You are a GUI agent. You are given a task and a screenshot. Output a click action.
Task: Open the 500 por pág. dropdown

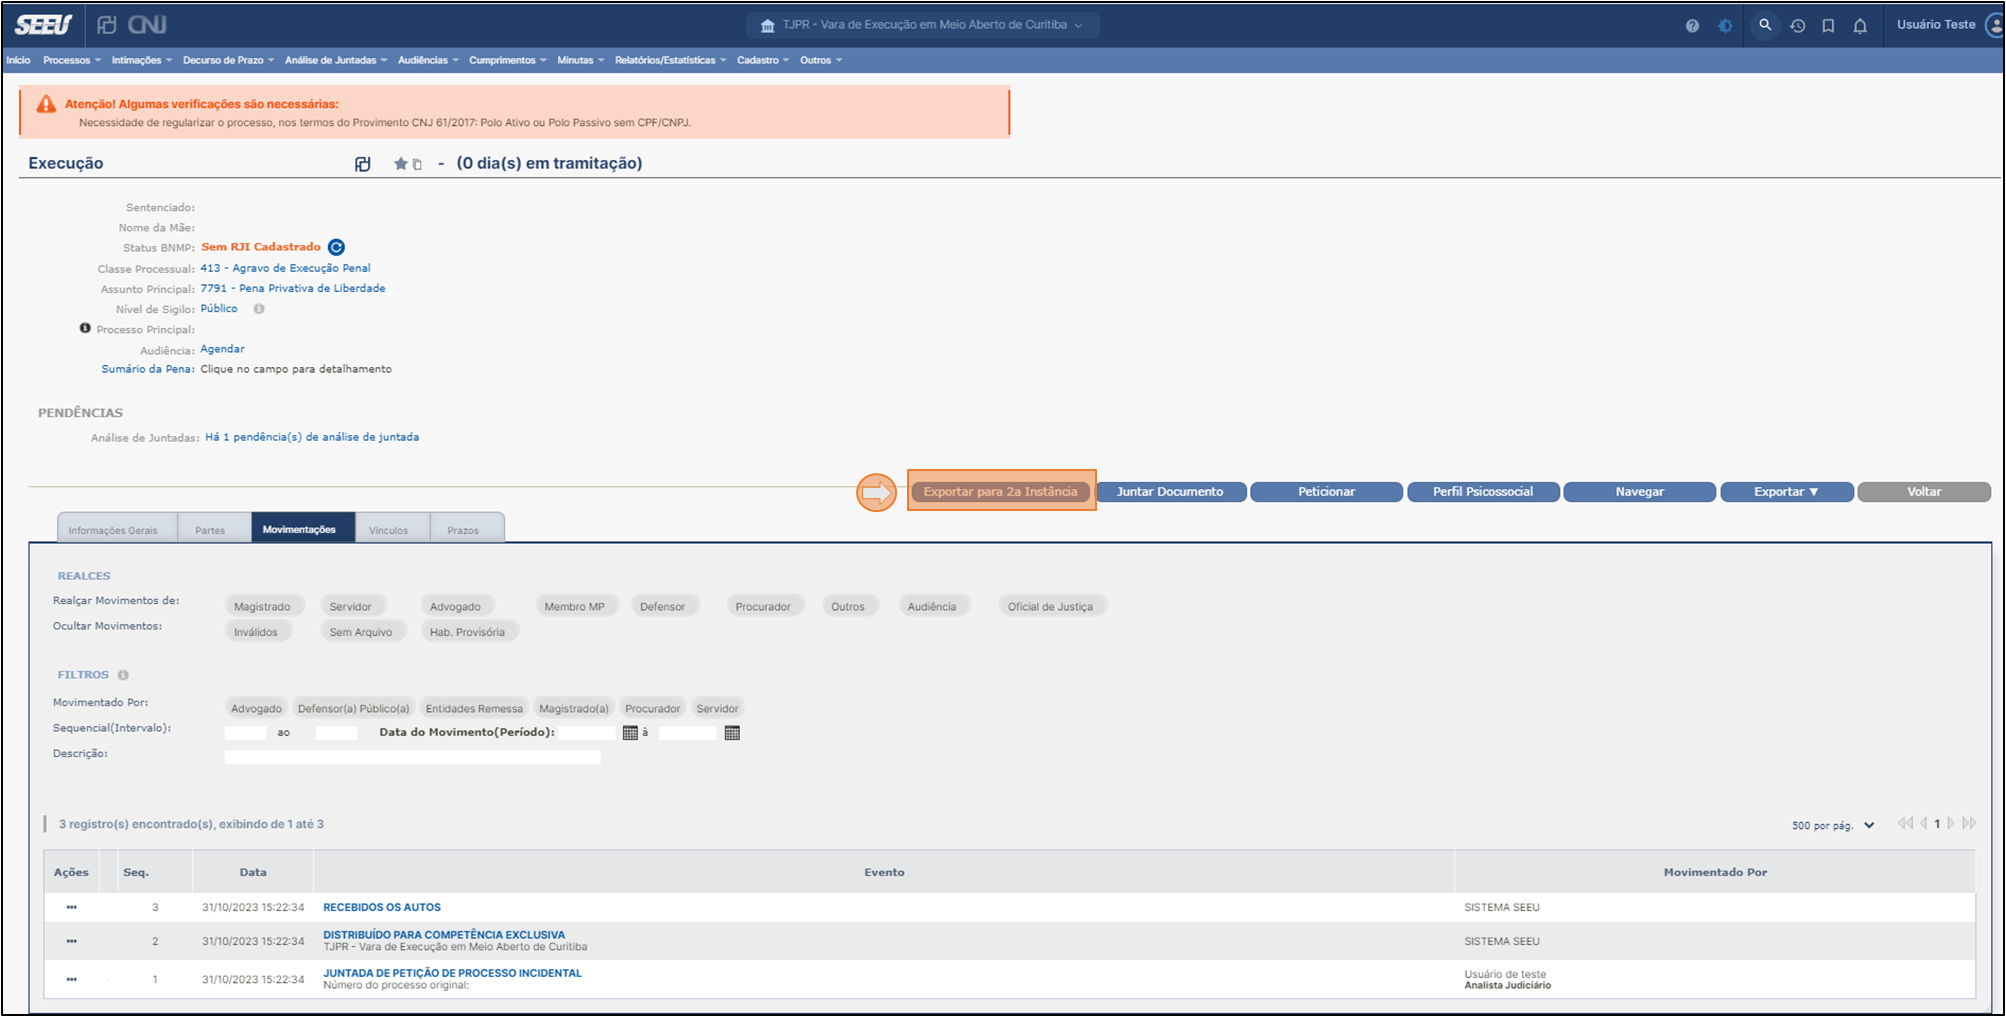(1832, 825)
